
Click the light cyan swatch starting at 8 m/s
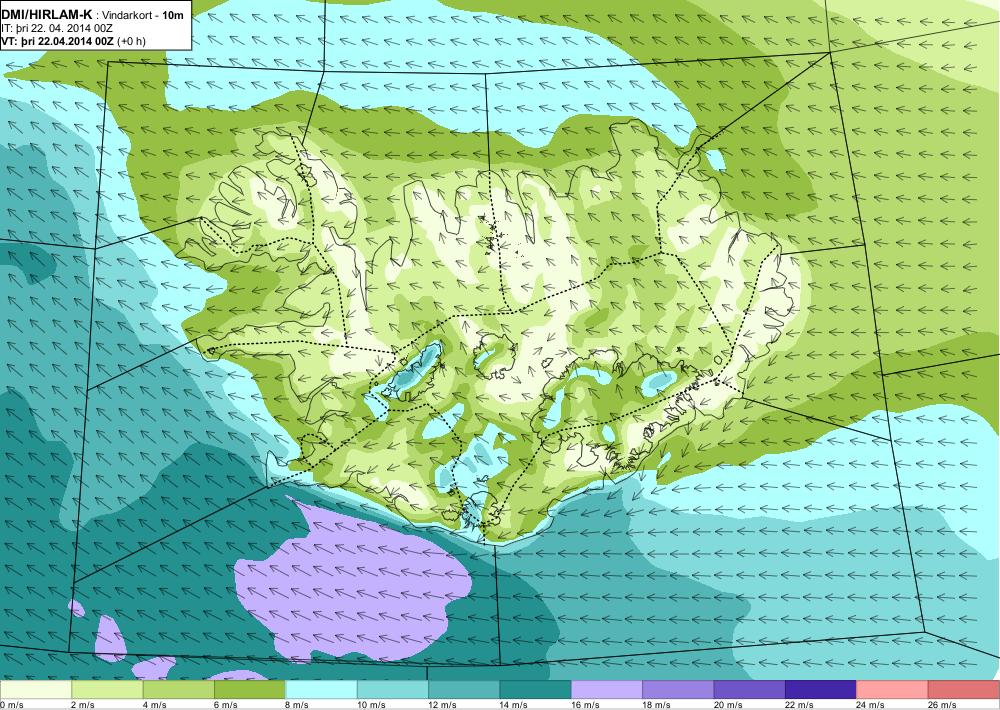pyautogui.click(x=321, y=690)
